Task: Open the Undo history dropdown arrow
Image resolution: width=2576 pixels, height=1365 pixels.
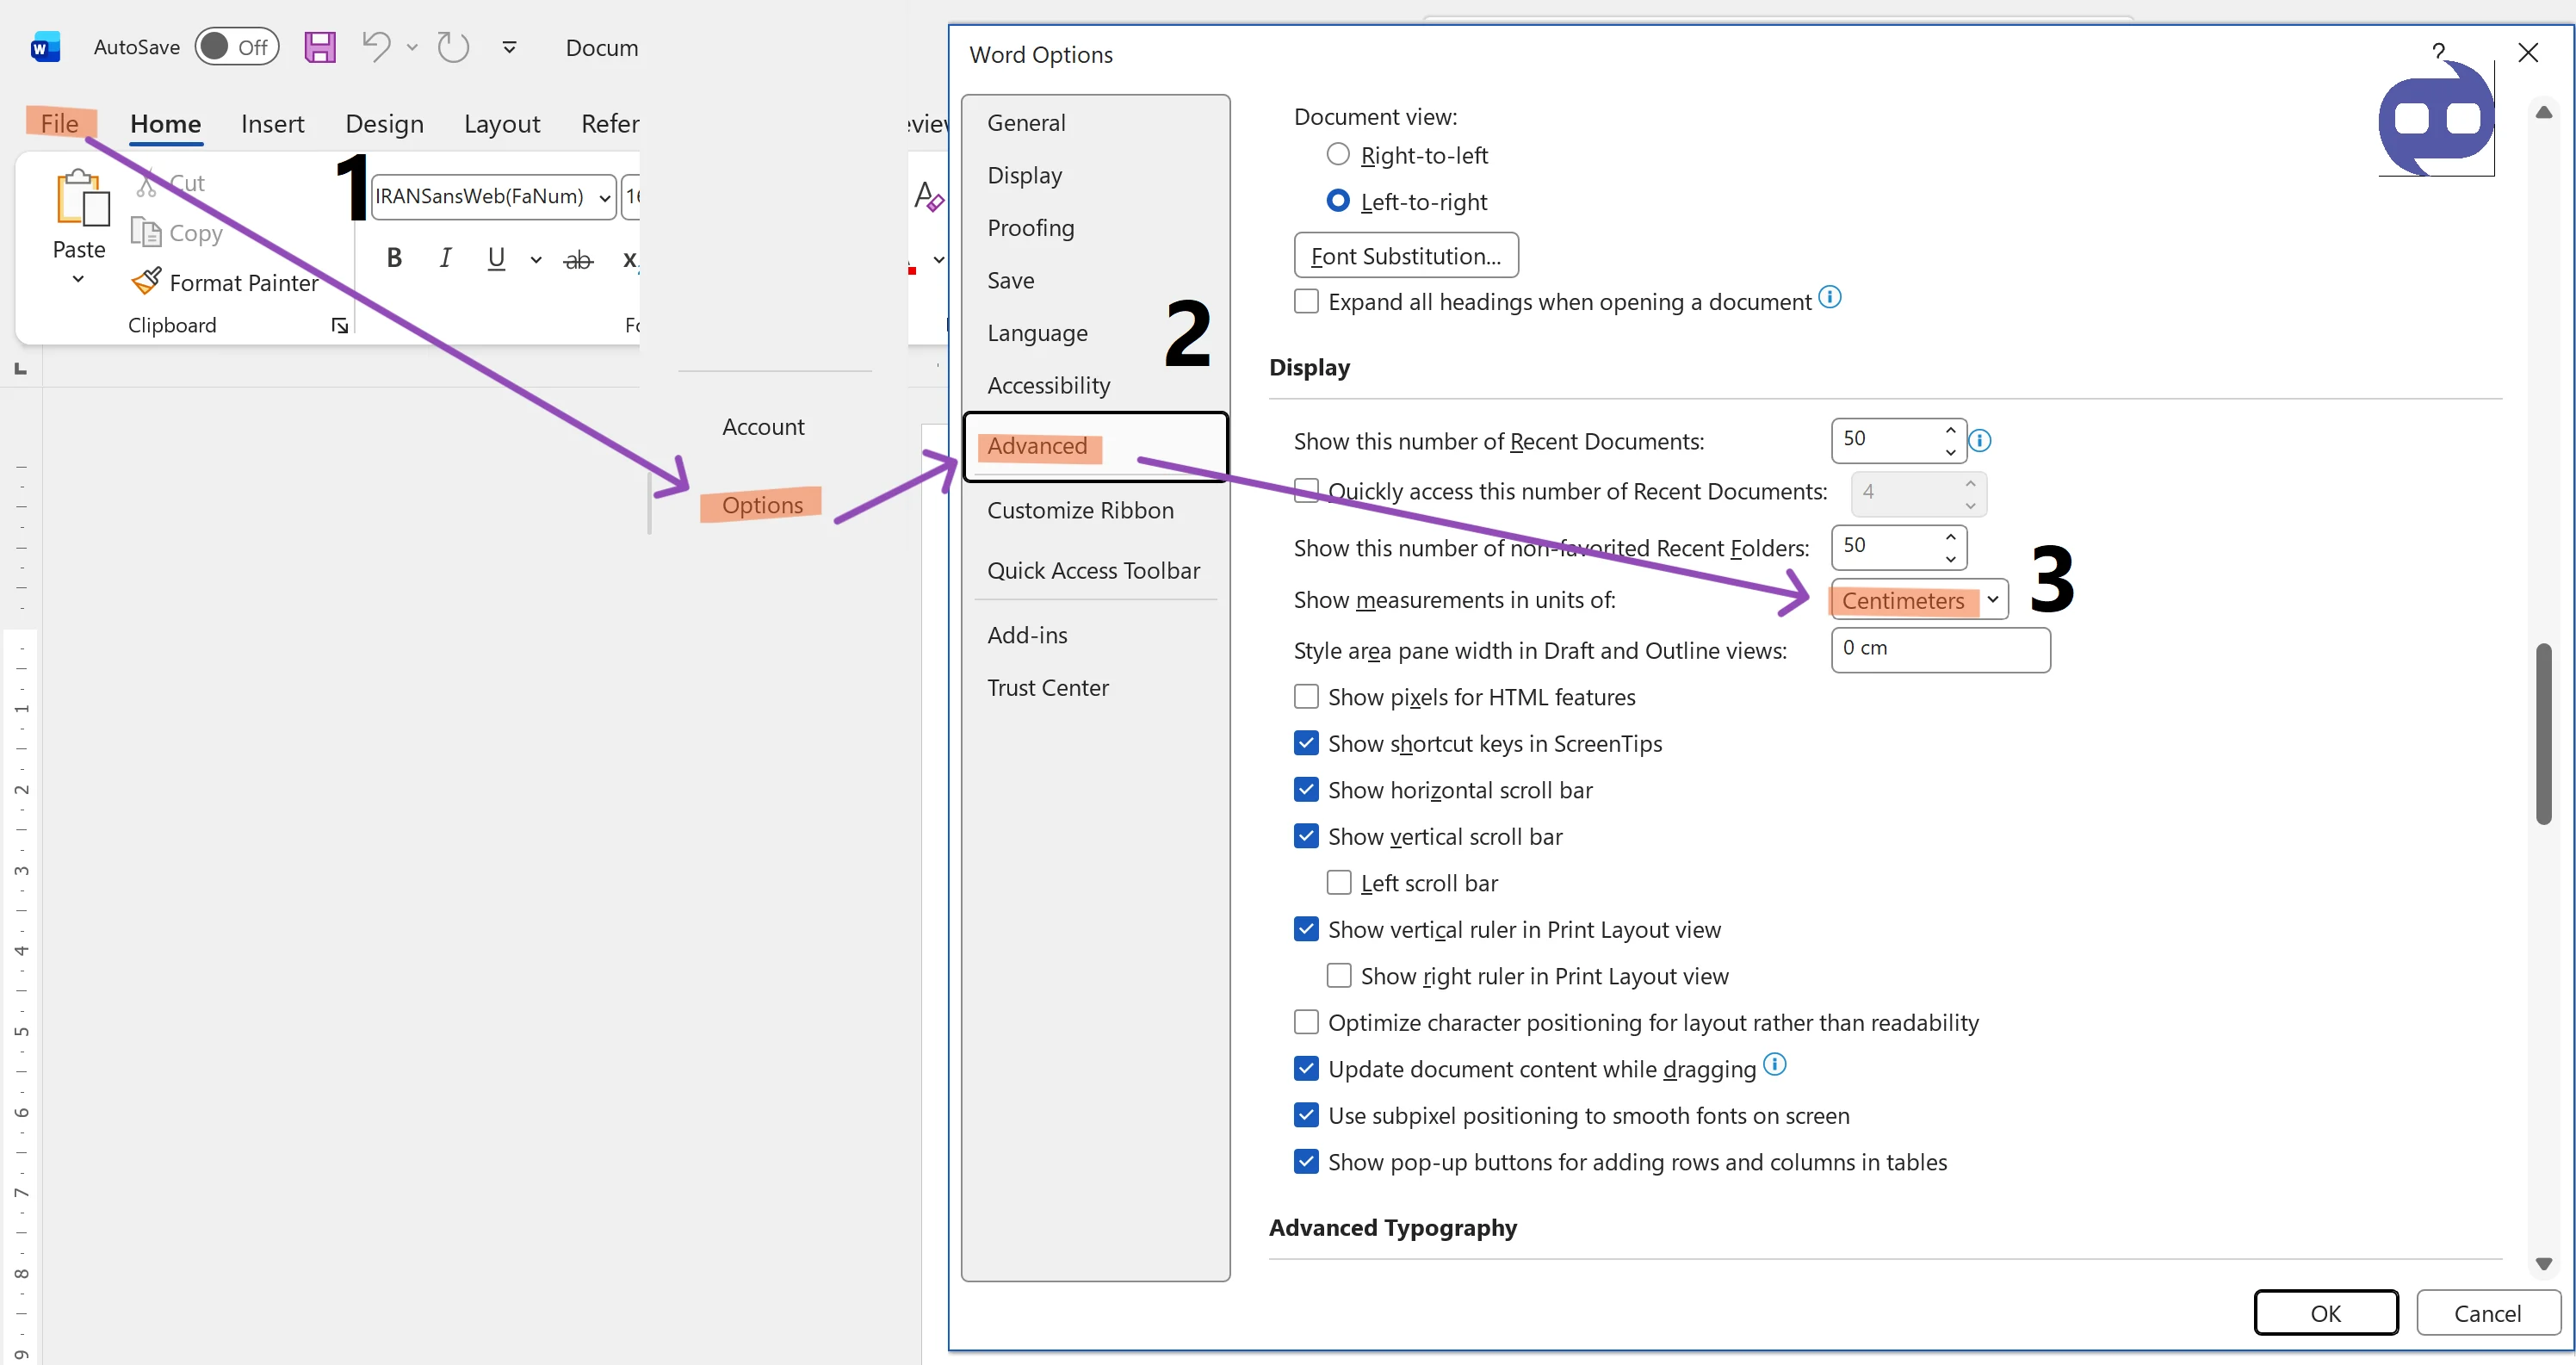Action: pyautogui.click(x=412, y=47)
